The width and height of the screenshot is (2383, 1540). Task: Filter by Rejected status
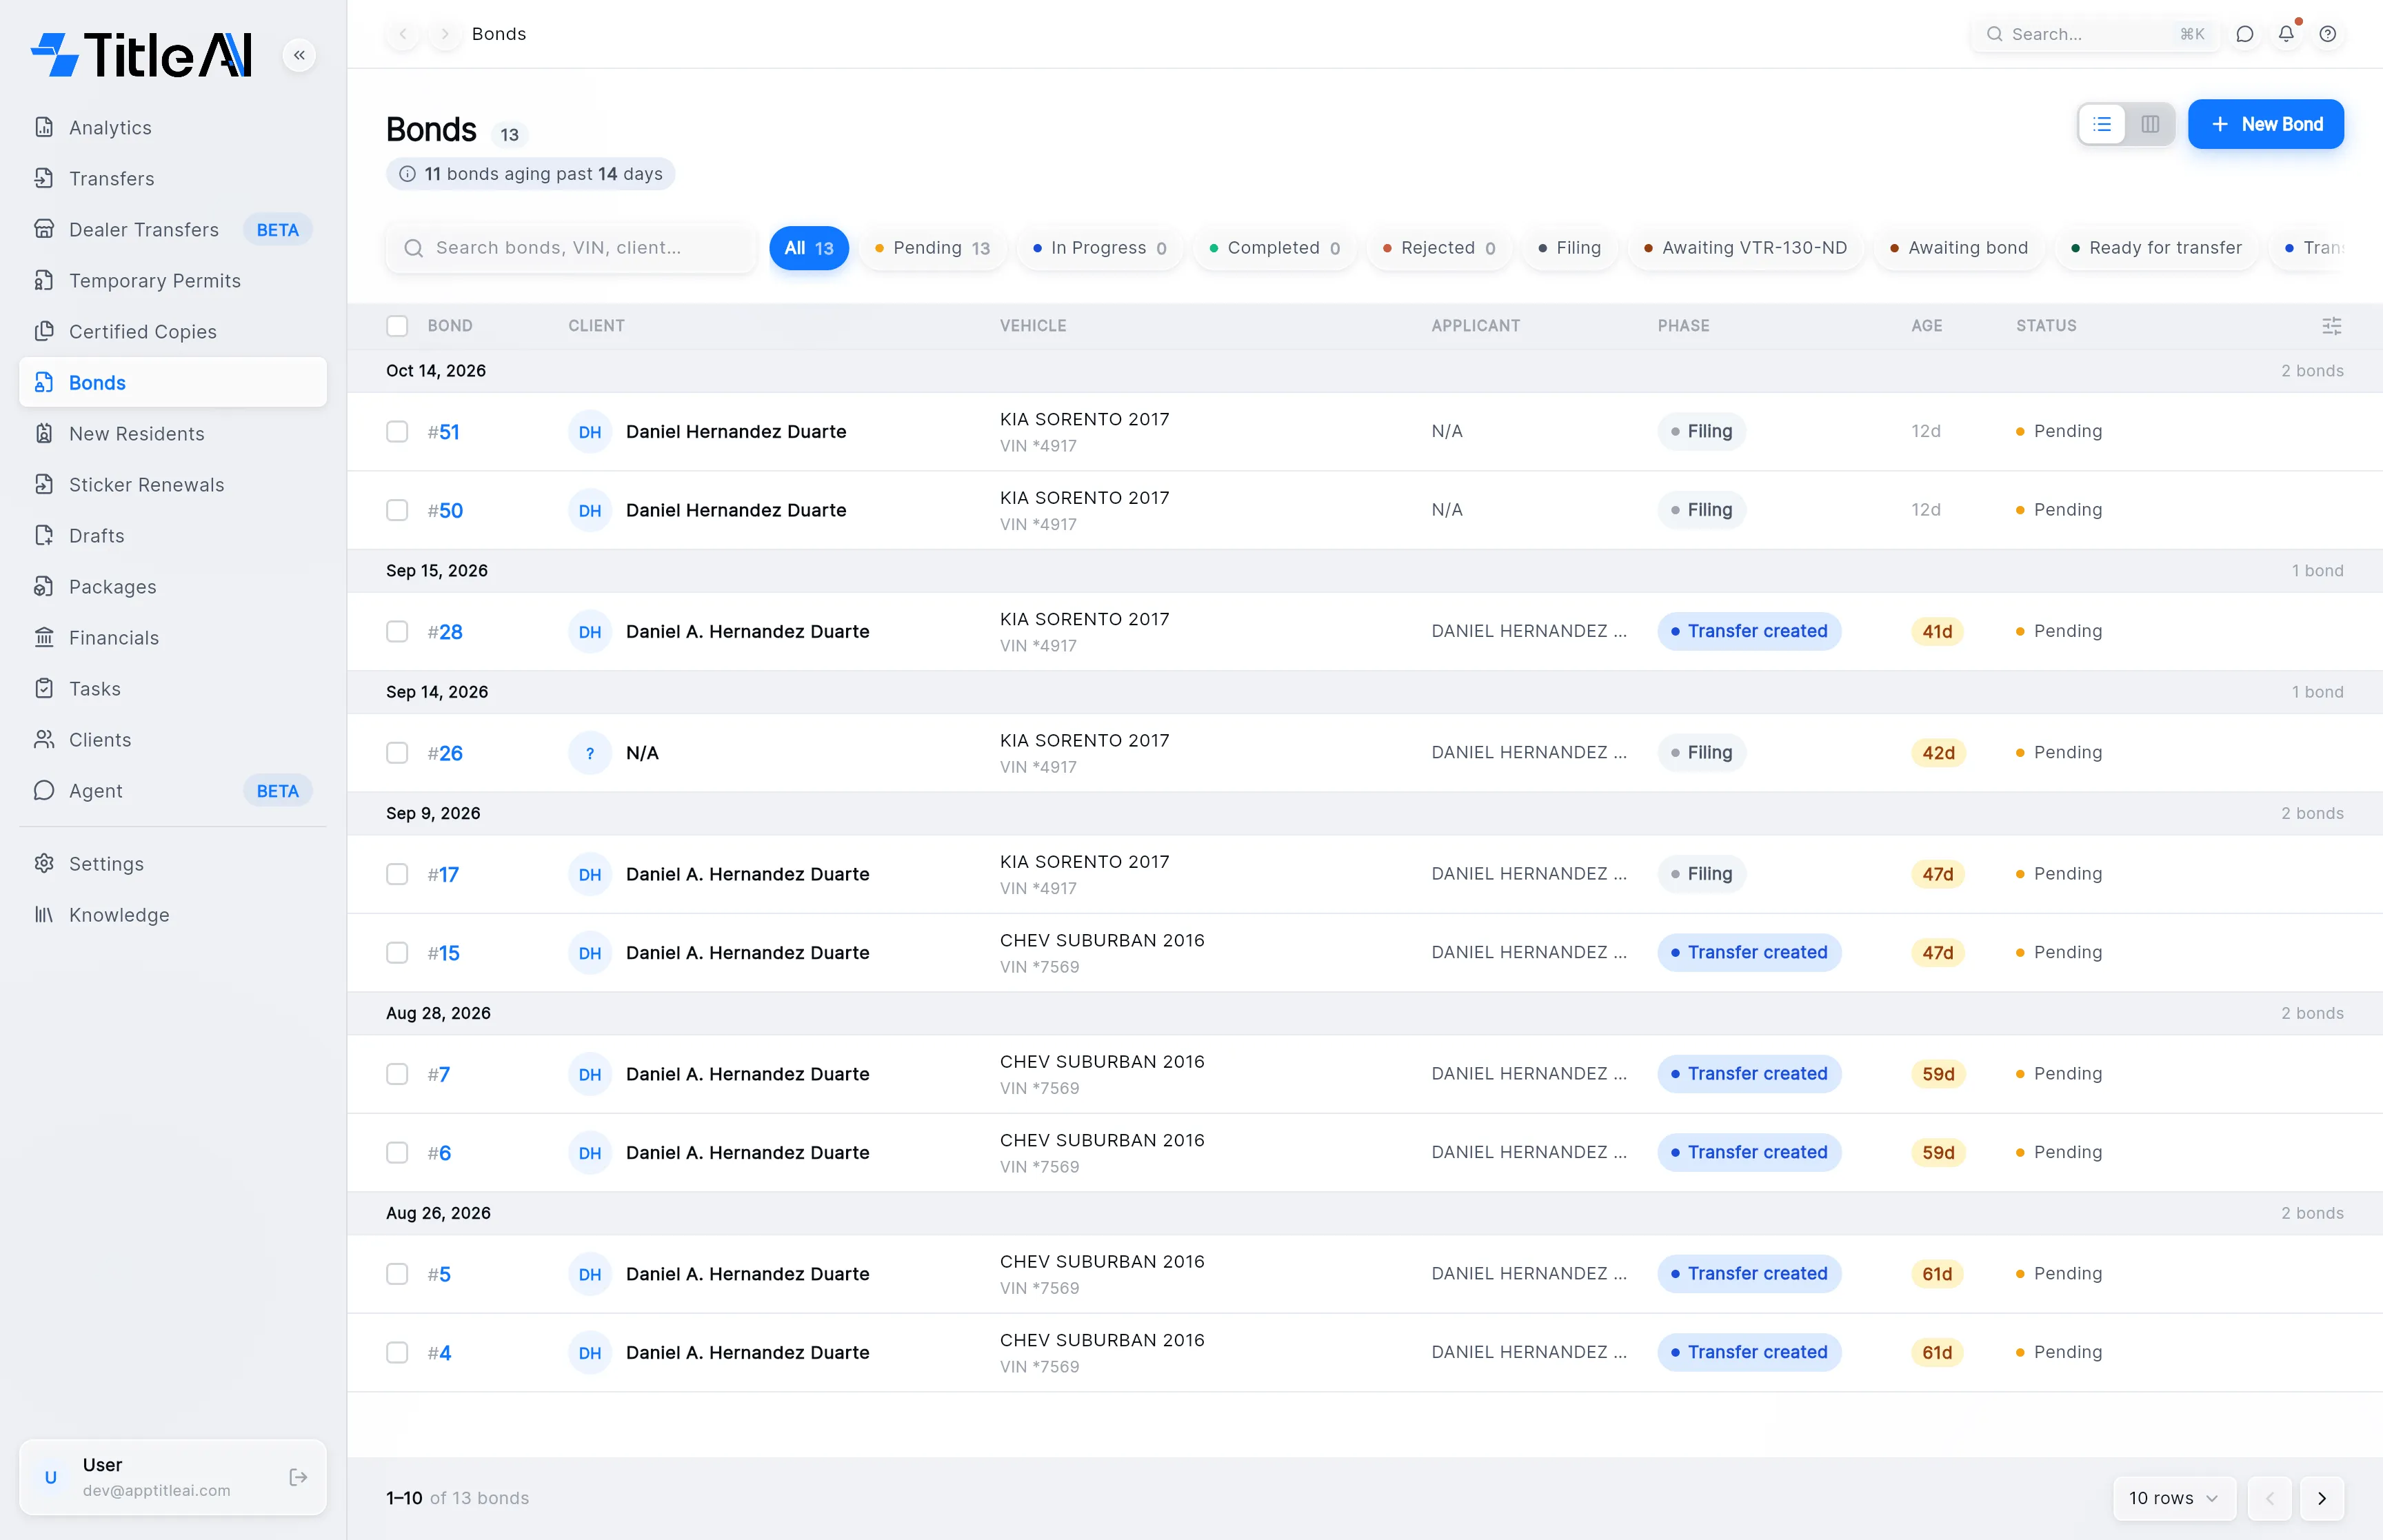[1438, 248]
